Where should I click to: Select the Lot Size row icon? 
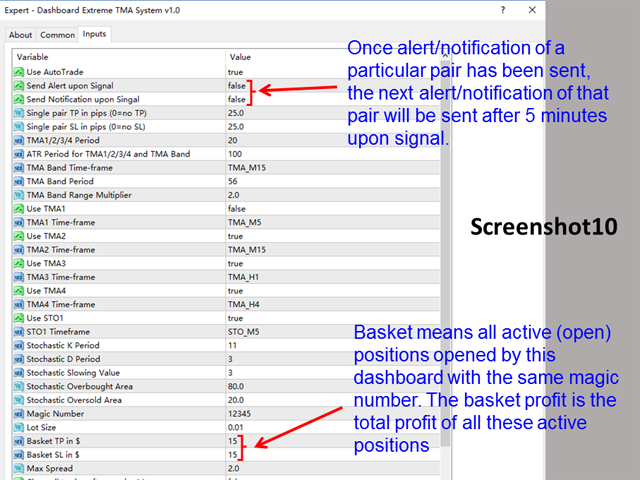coord(19,427)
